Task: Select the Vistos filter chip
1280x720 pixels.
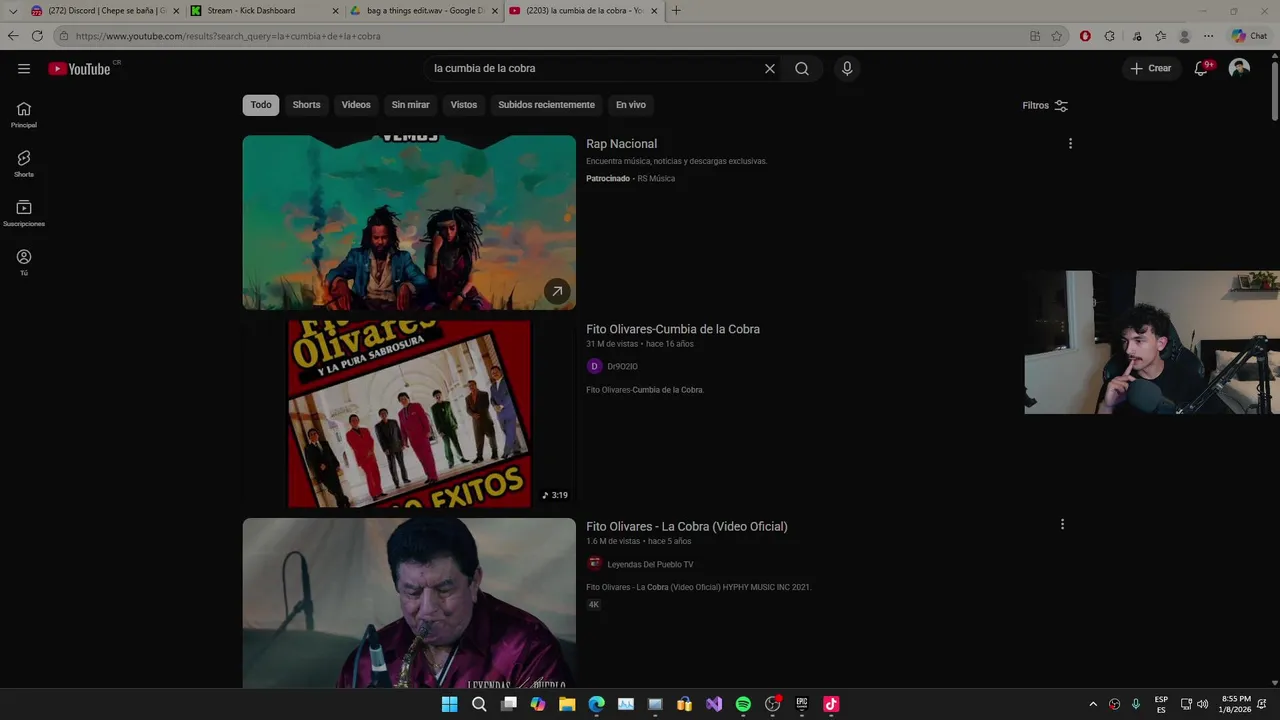Action: (x=464, y=105)
